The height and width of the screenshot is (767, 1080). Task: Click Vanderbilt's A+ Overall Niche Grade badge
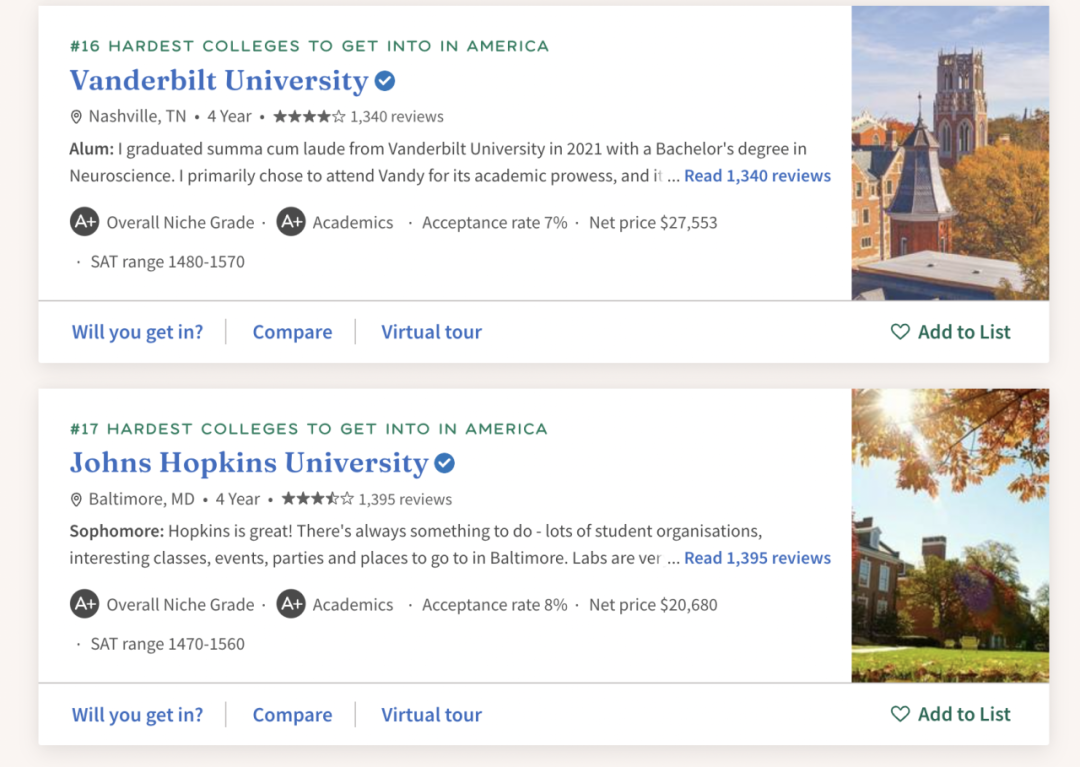click(85, 222)
